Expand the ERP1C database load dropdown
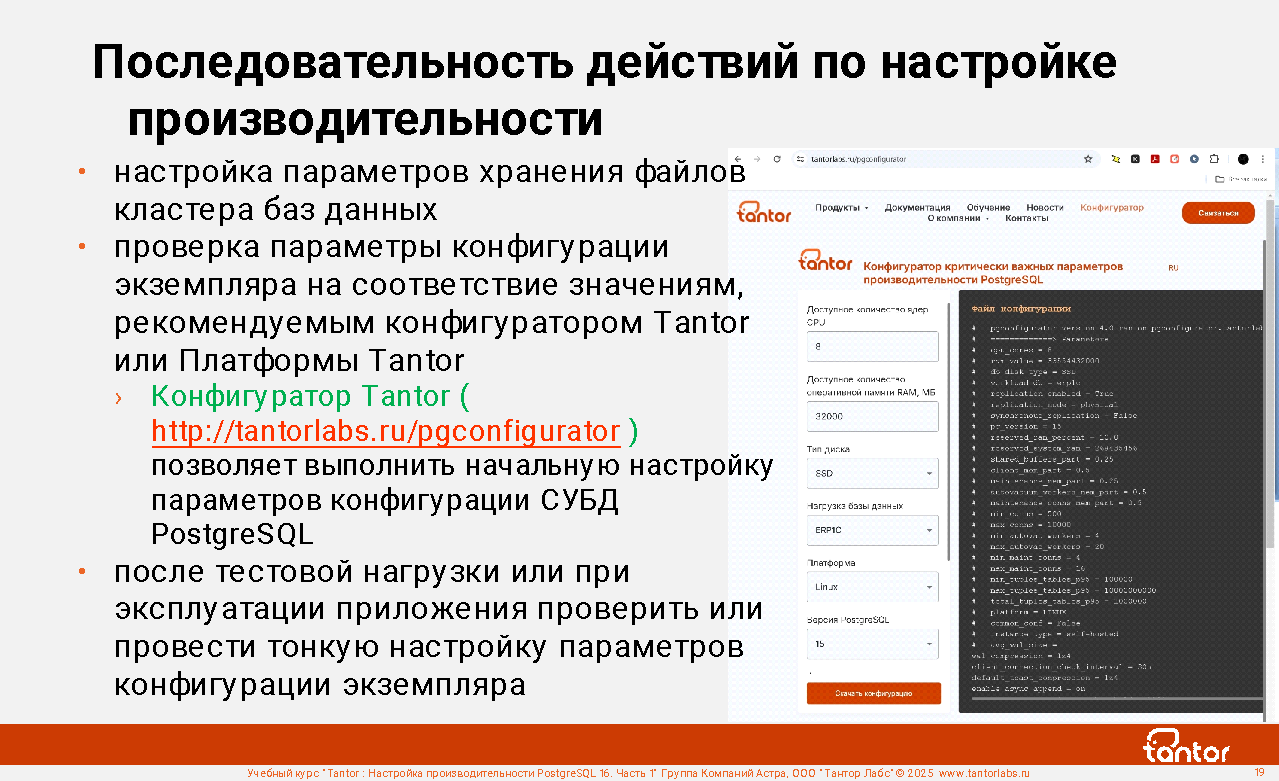The width and height of the screenshot is (1279, 781). (x=872, y=529)
